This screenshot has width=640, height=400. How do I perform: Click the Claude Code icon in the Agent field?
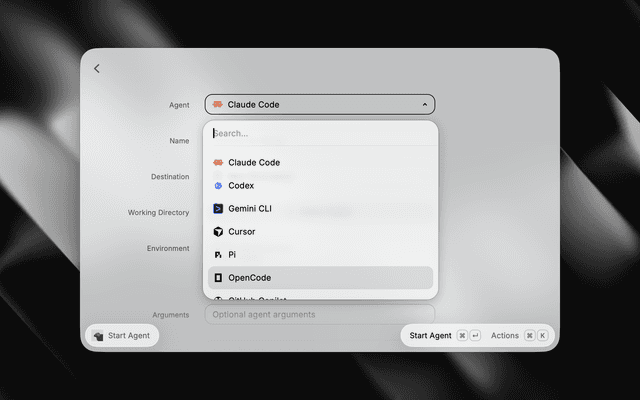tap(218, 104)
